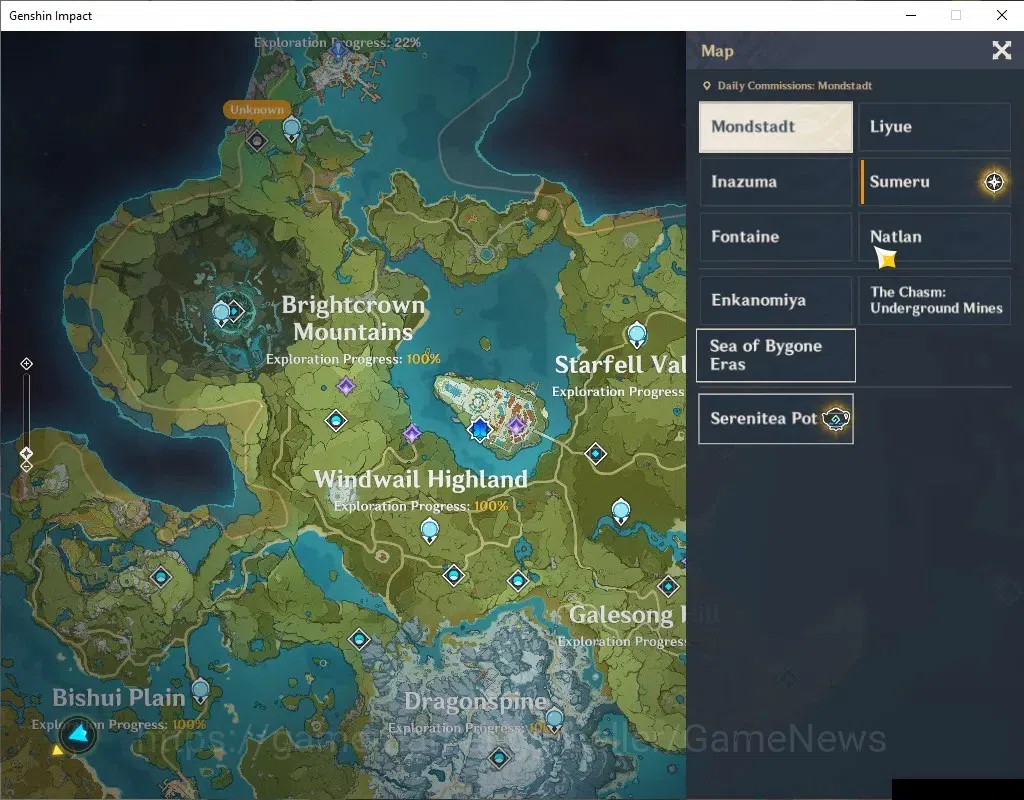Viewport: 1024px width, 800px height.
Task: Close the Genshin Impact window
Action: [1001, 16]
